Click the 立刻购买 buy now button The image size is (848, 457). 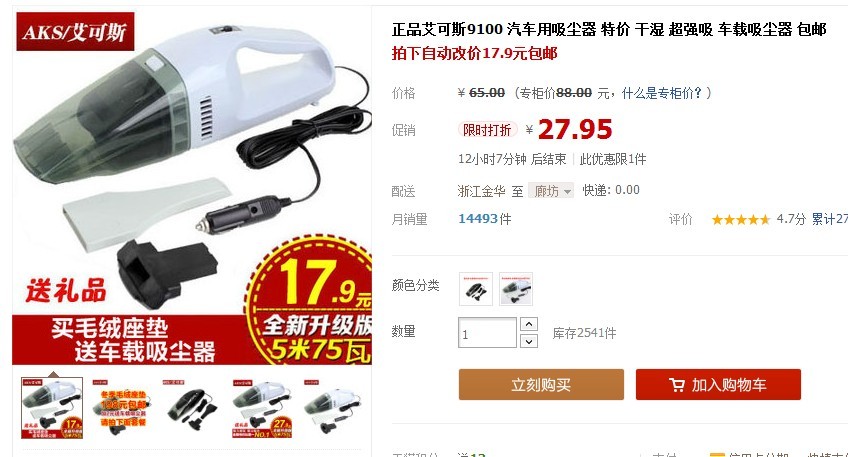541,385
